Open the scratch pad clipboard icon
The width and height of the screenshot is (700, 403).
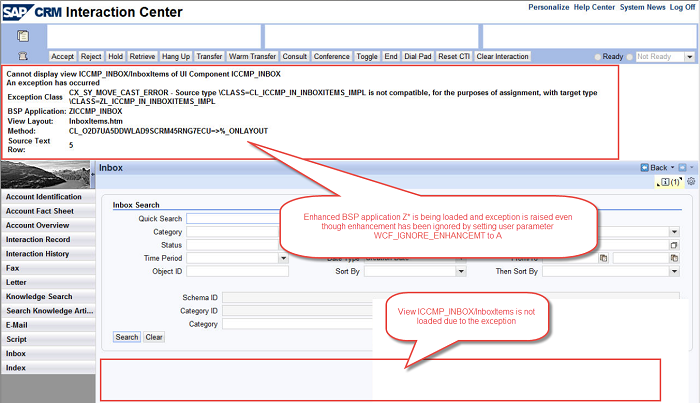[23, 36]
